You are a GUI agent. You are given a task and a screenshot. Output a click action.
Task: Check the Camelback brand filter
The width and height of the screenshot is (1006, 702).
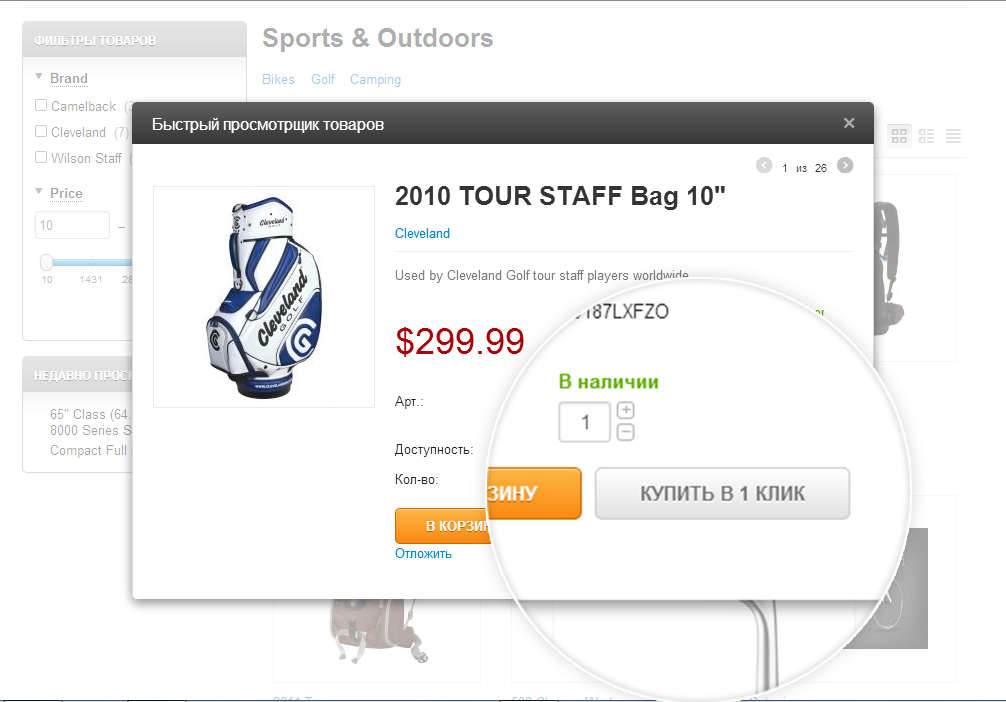41,105
